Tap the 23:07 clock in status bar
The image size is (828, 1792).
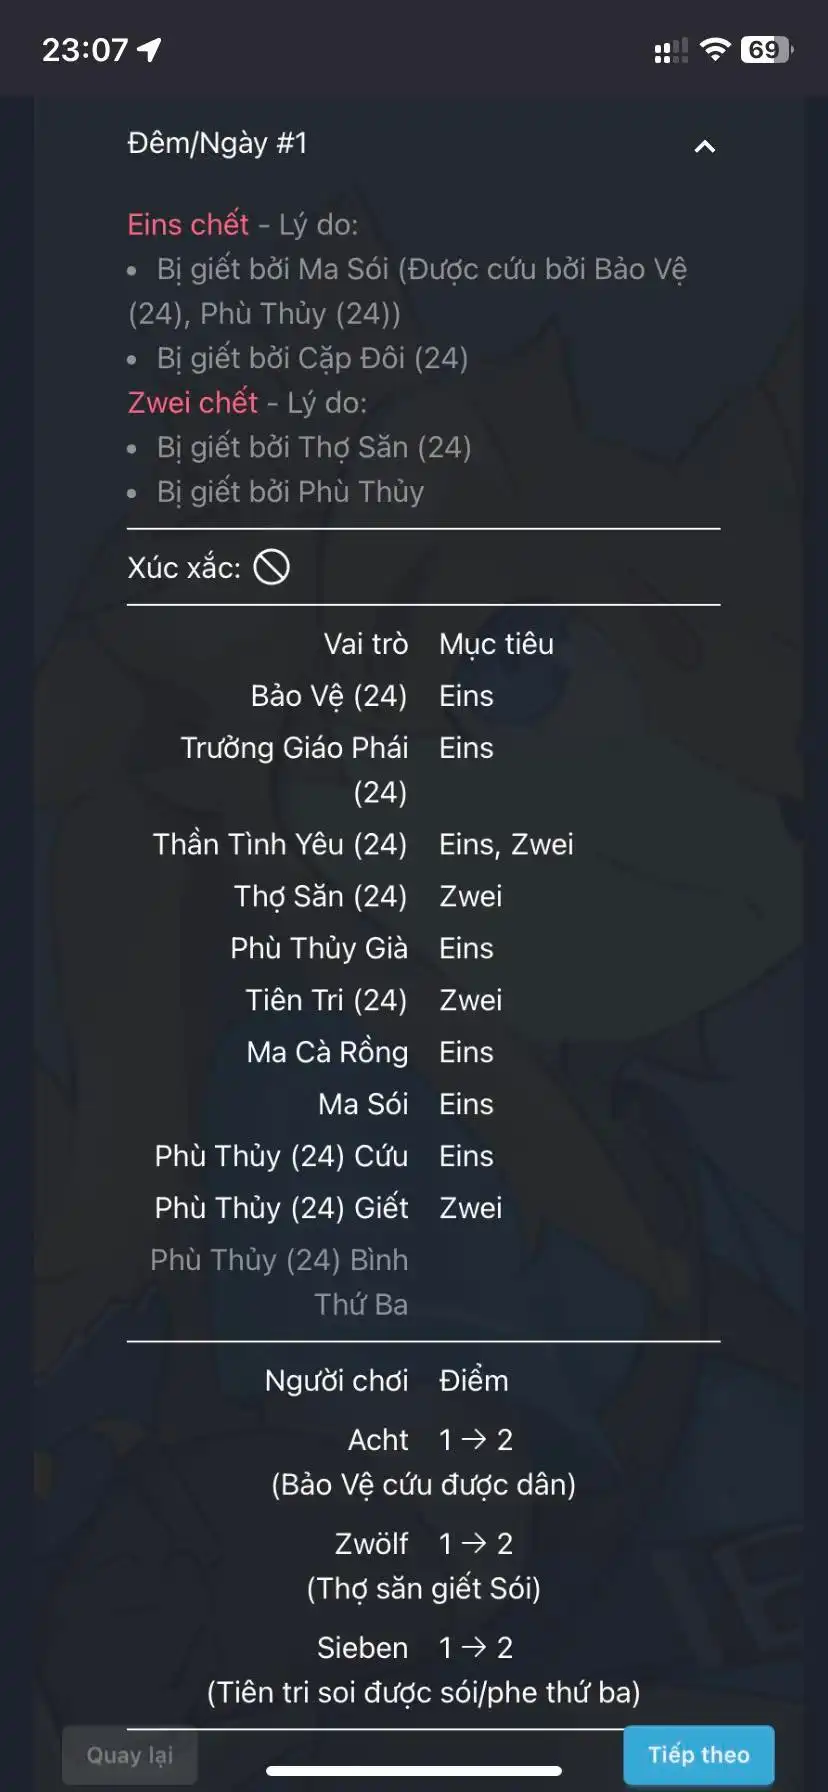(x=85, y=50)
